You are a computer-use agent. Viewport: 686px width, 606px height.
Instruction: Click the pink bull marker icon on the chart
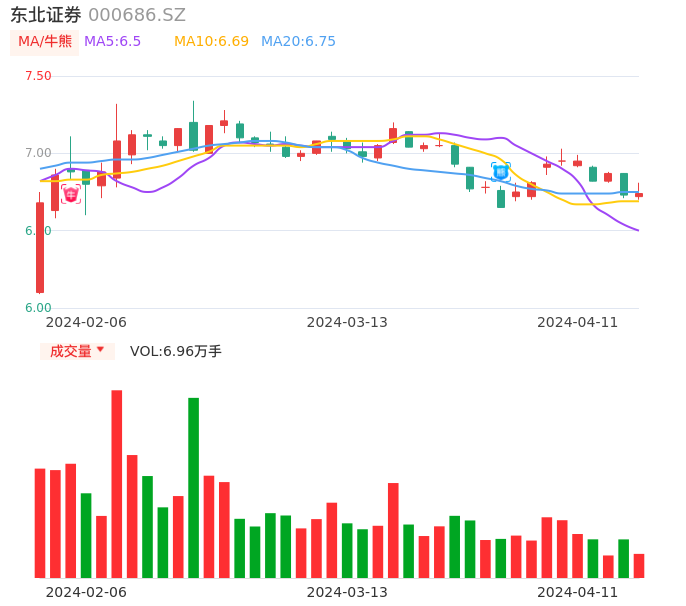pos(71,194)
